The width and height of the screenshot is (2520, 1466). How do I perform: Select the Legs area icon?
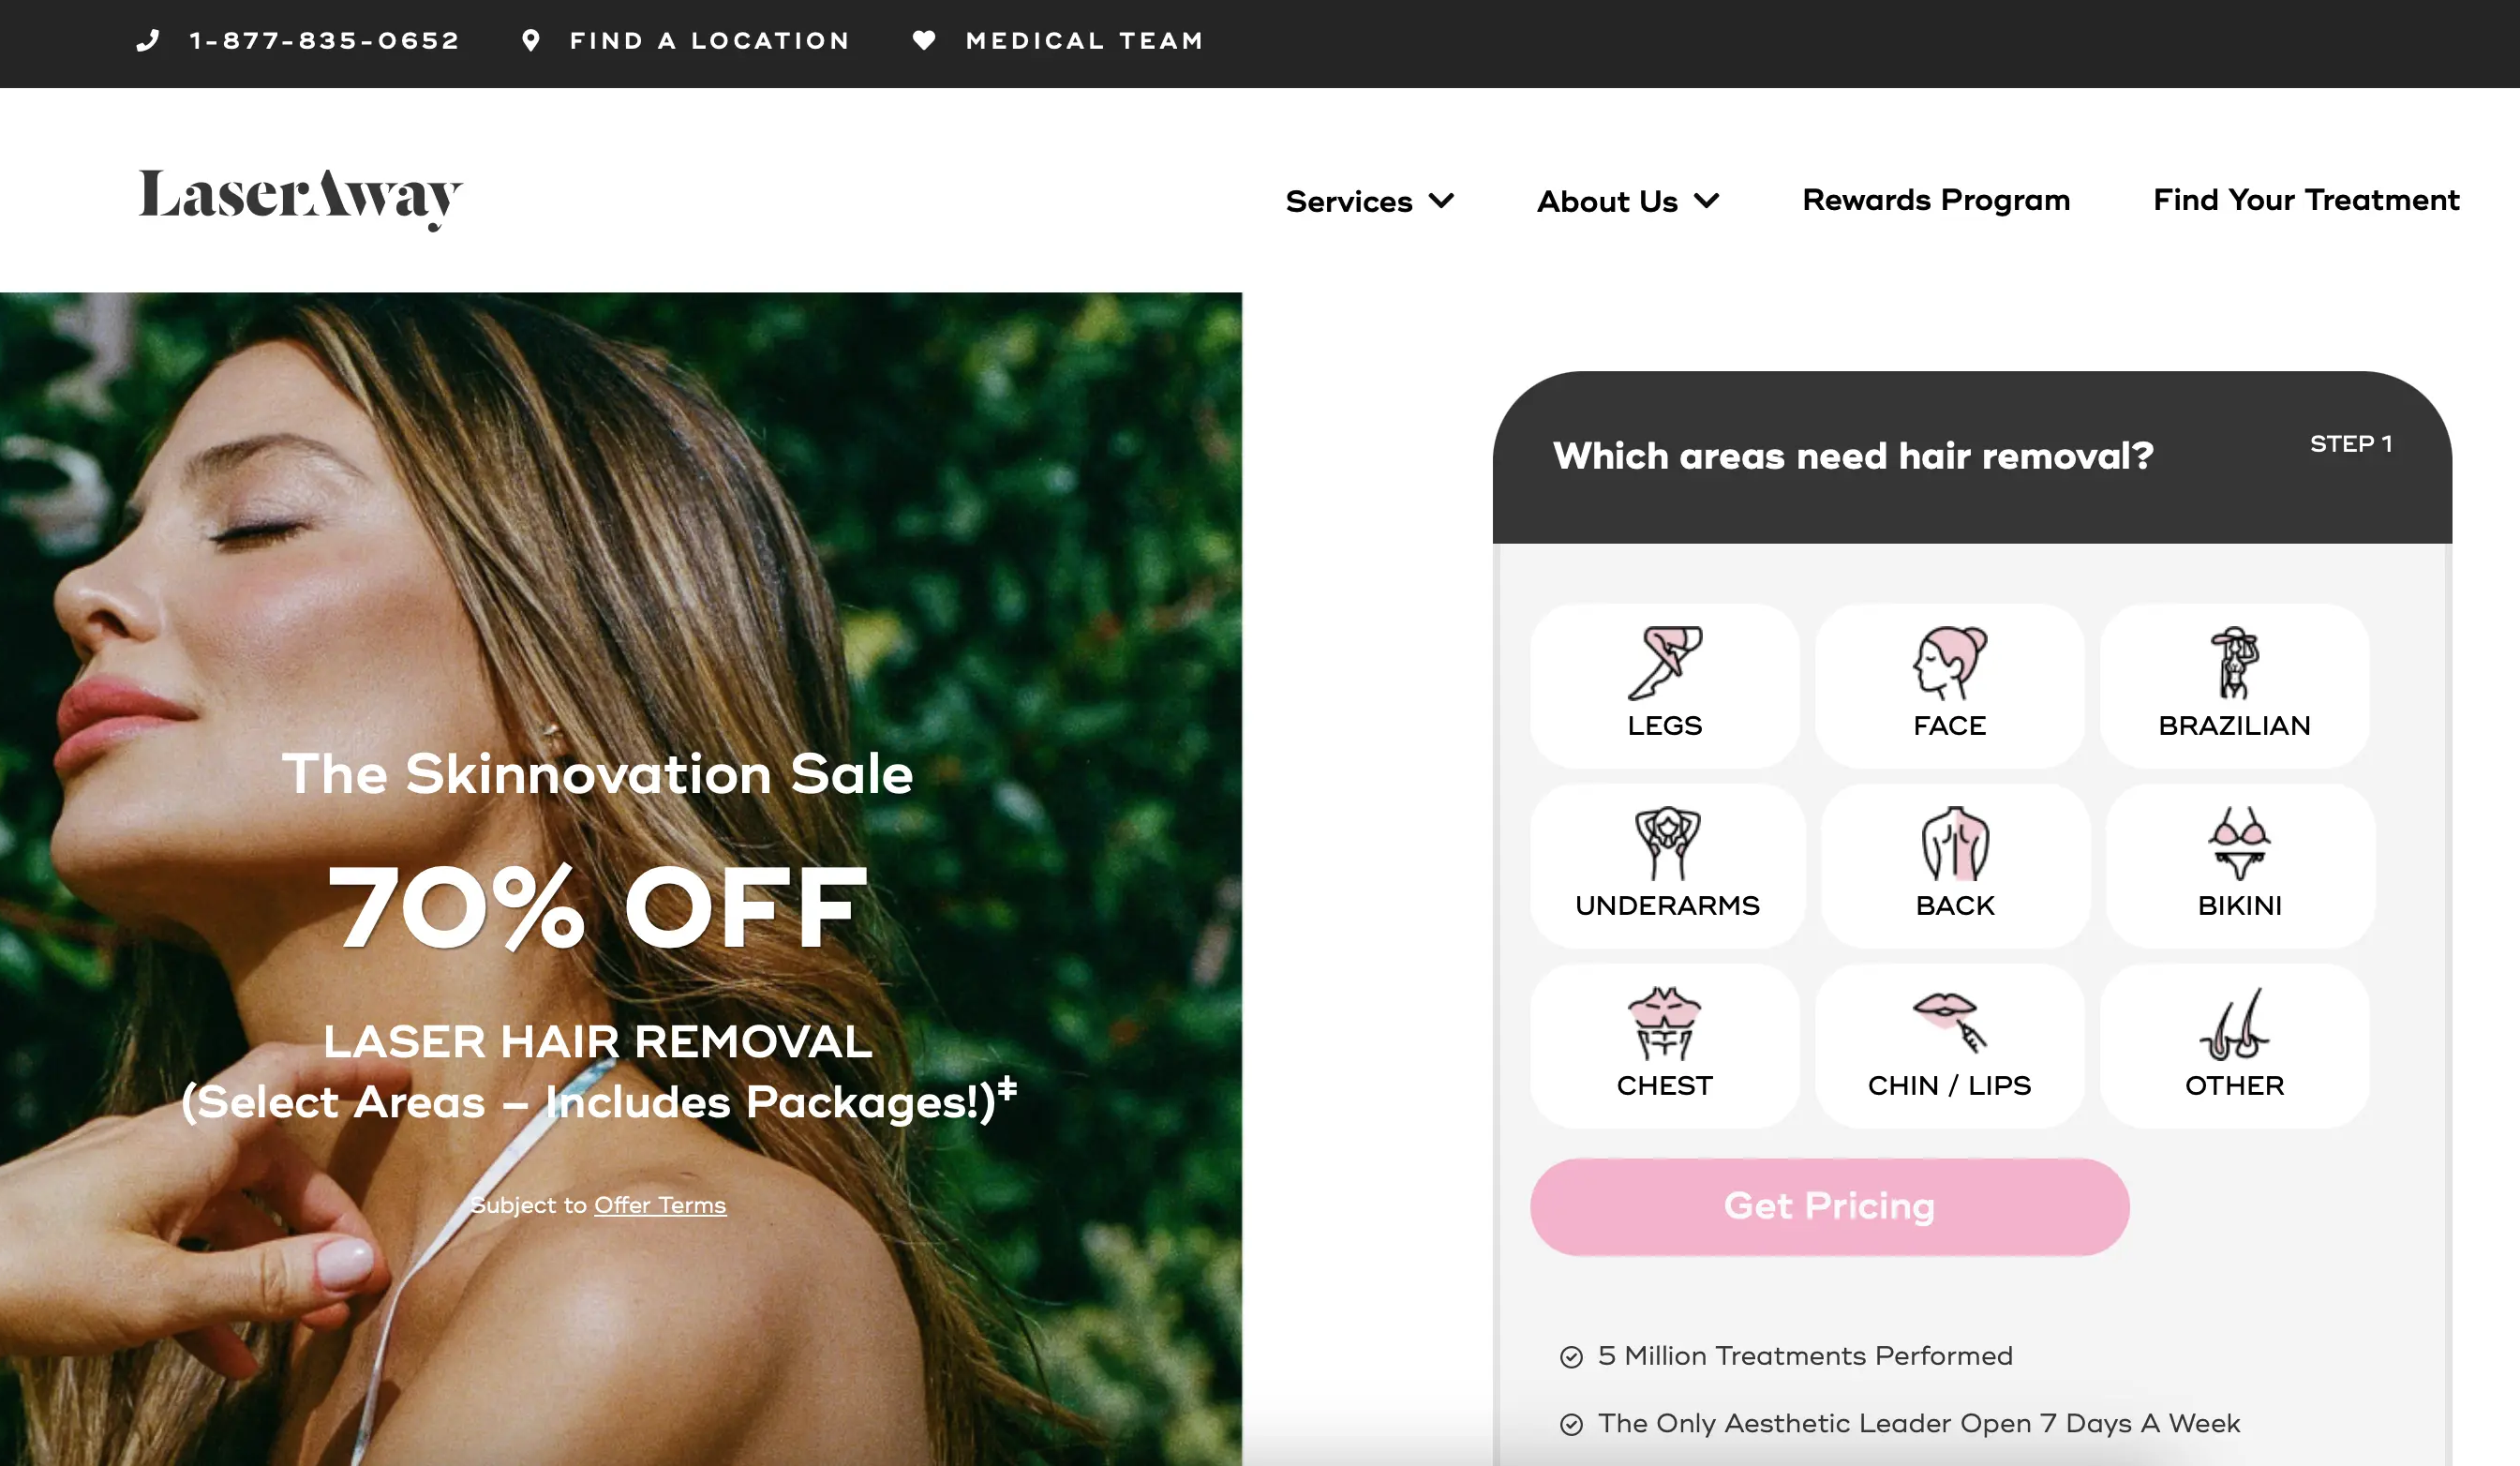1664,663
